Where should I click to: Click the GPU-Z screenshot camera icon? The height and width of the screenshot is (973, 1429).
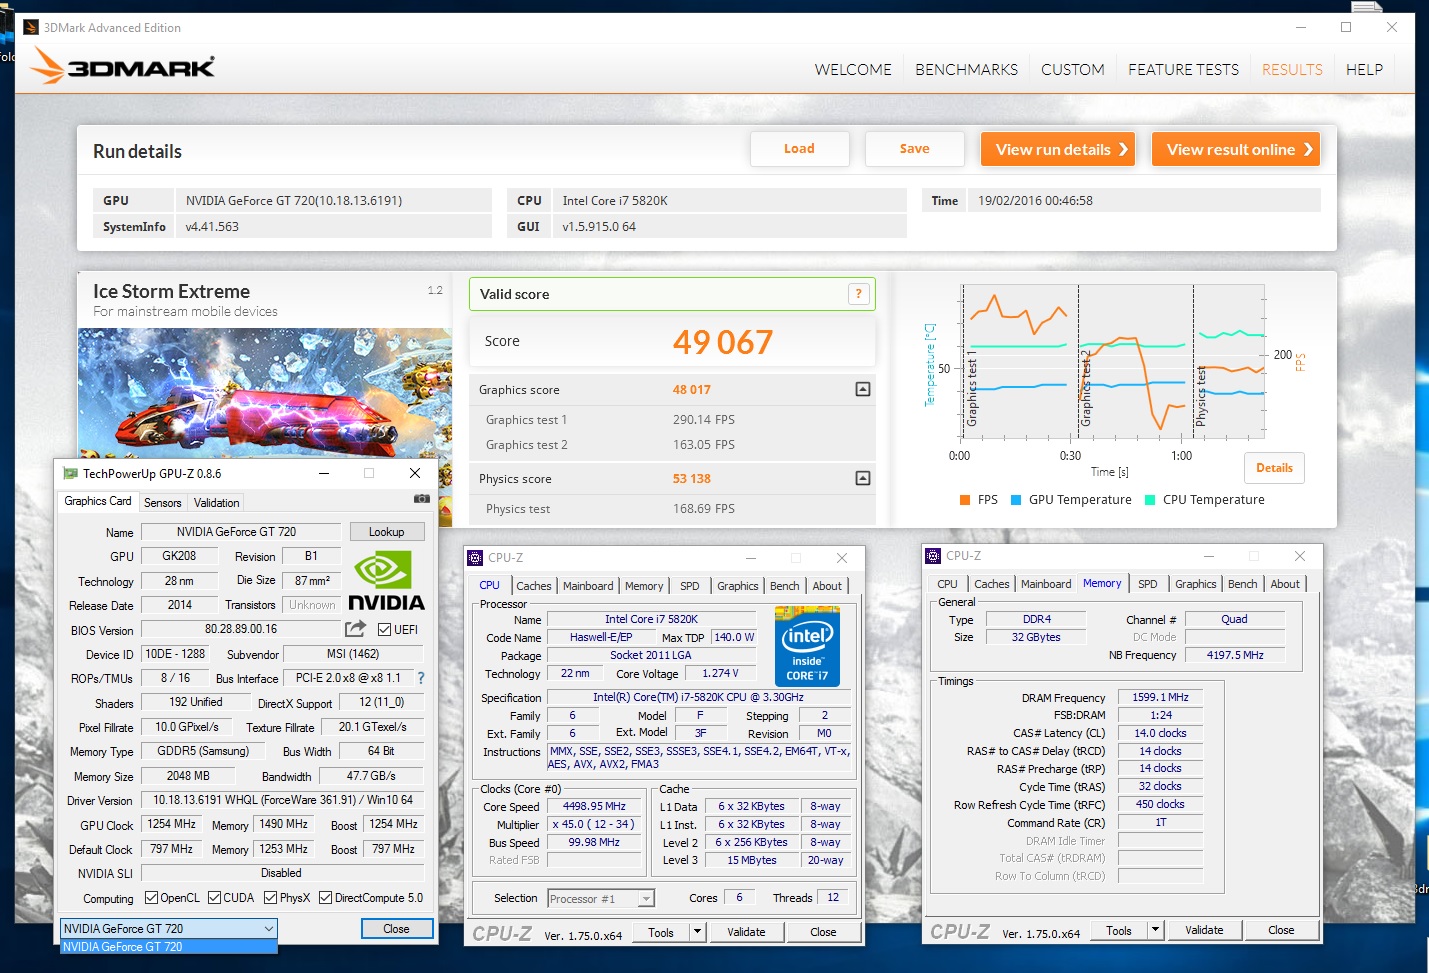pos(422,498)
